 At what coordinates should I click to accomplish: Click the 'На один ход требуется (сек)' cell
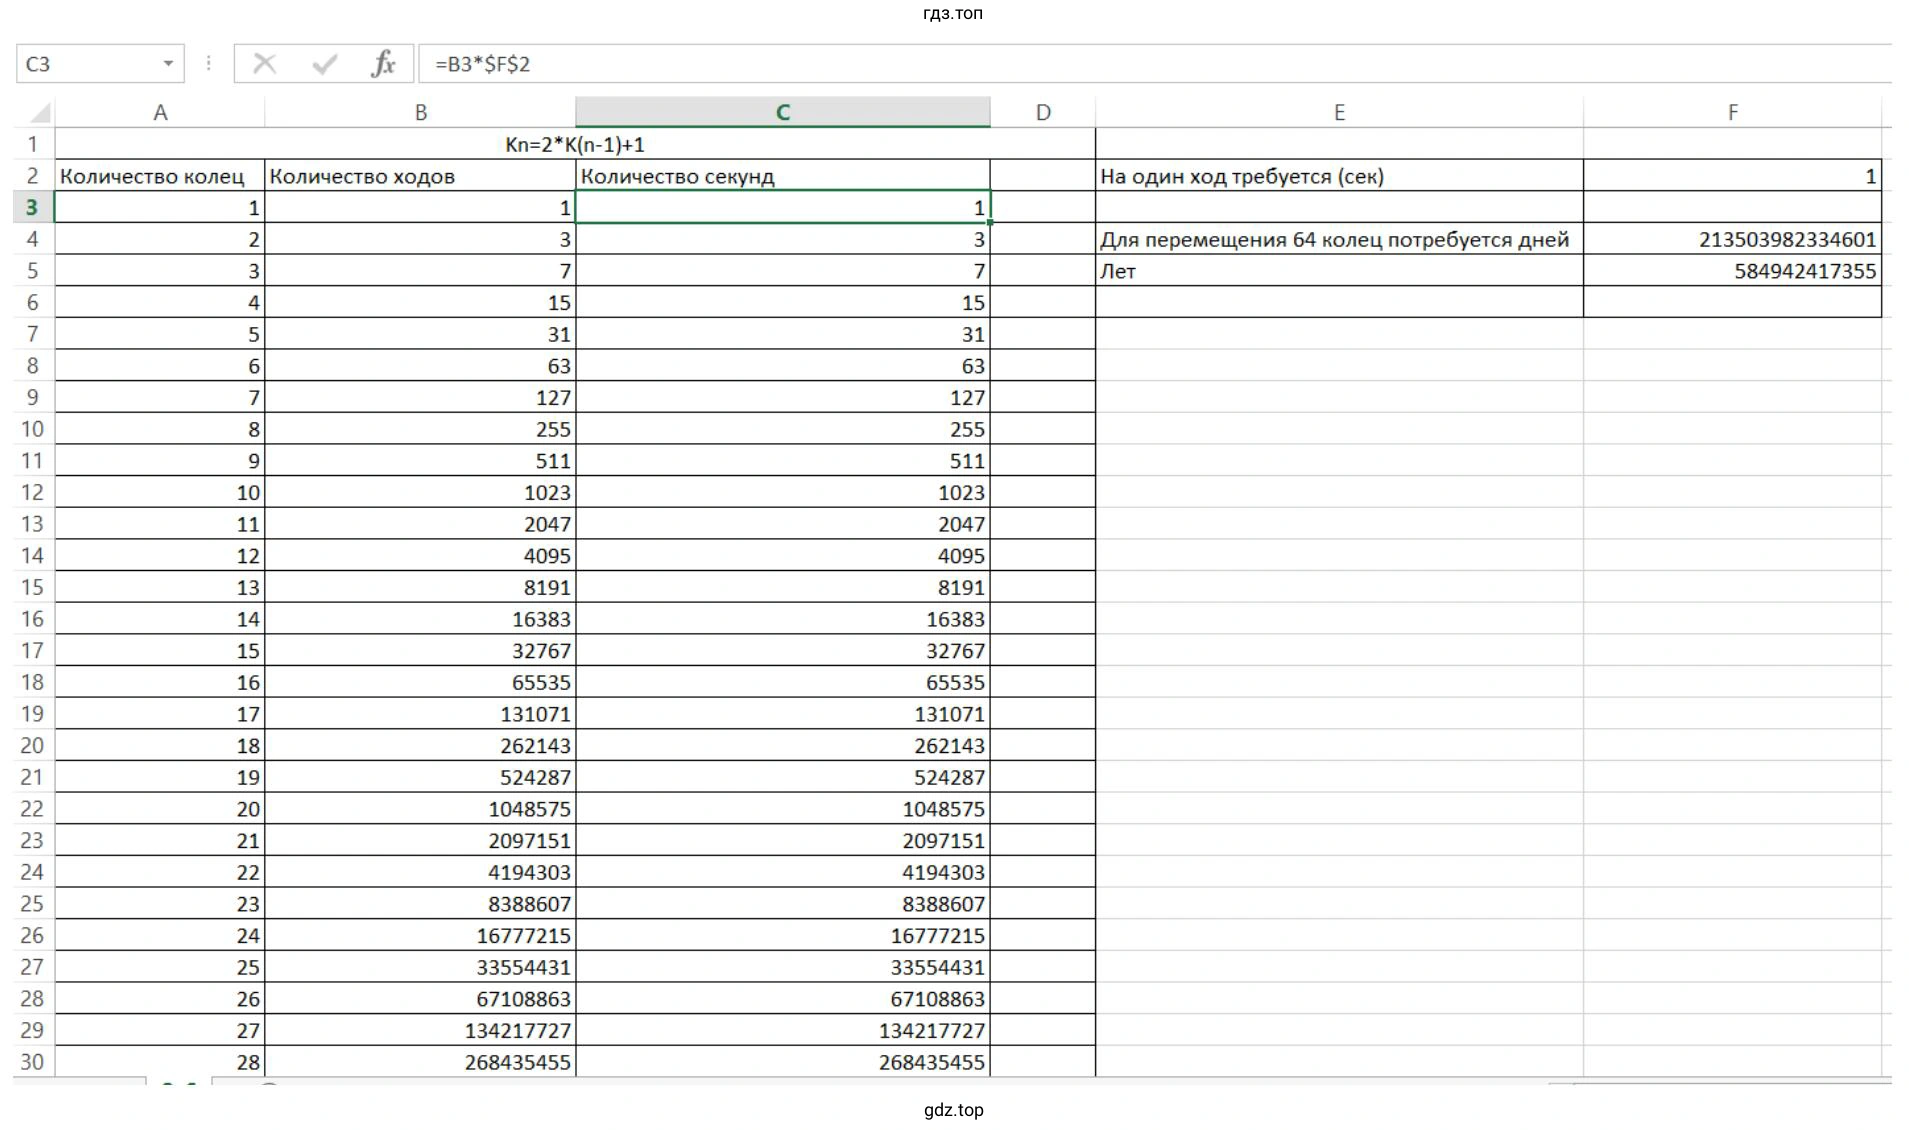1338,176
